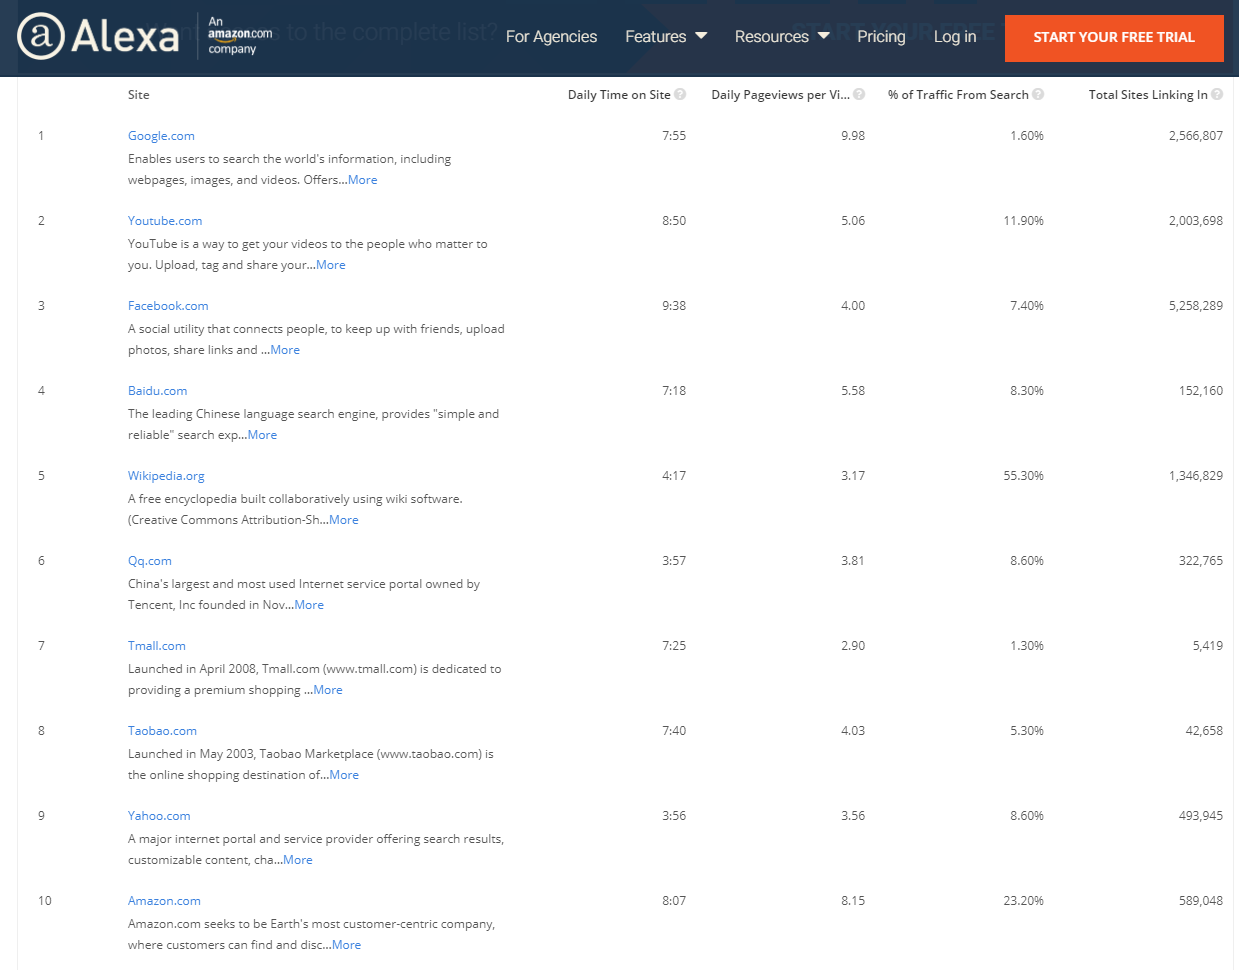Screen dimensions: 1239x970
Task: Open the Amazon.com site link
Action: (x=164, y=901)
